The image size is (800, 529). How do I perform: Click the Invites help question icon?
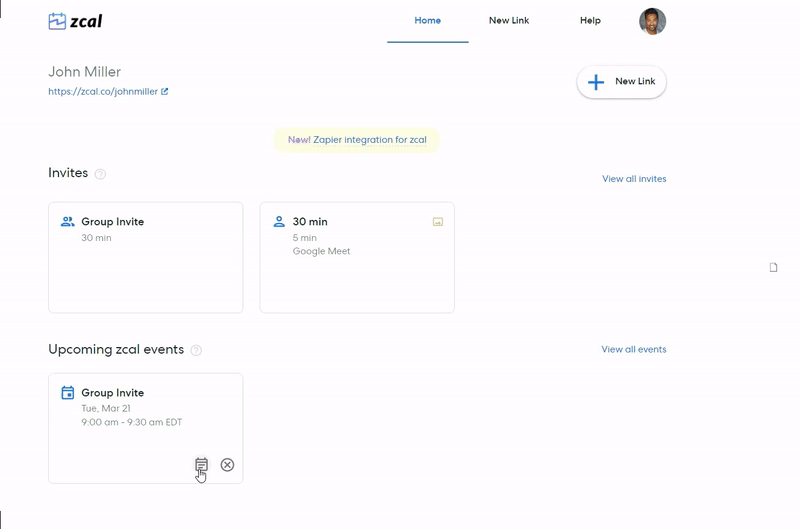tap(101, 174)
